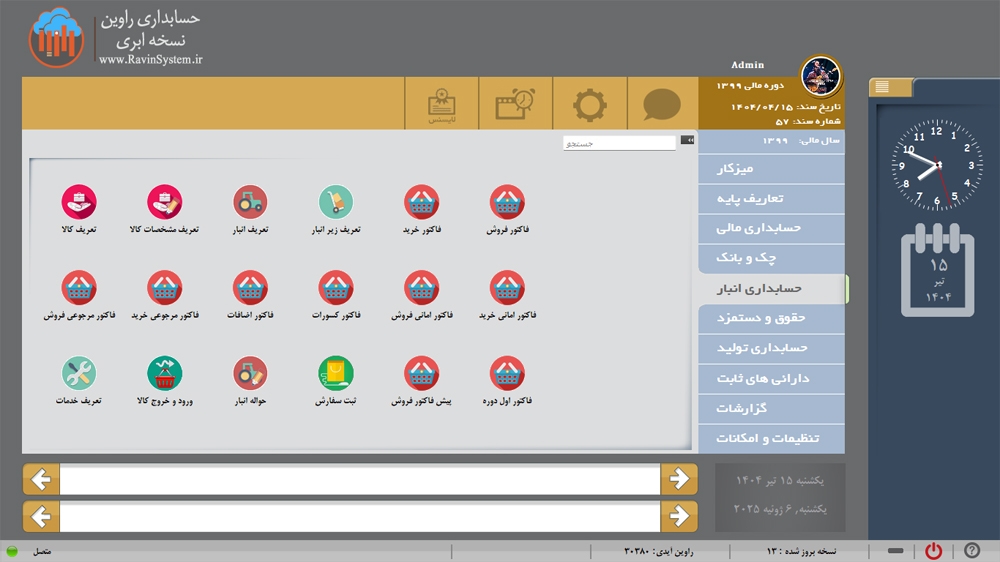Open the فاکتور فروش sales invoice icon
Screen dimensions: 1000x562
[x=507, y=203]
